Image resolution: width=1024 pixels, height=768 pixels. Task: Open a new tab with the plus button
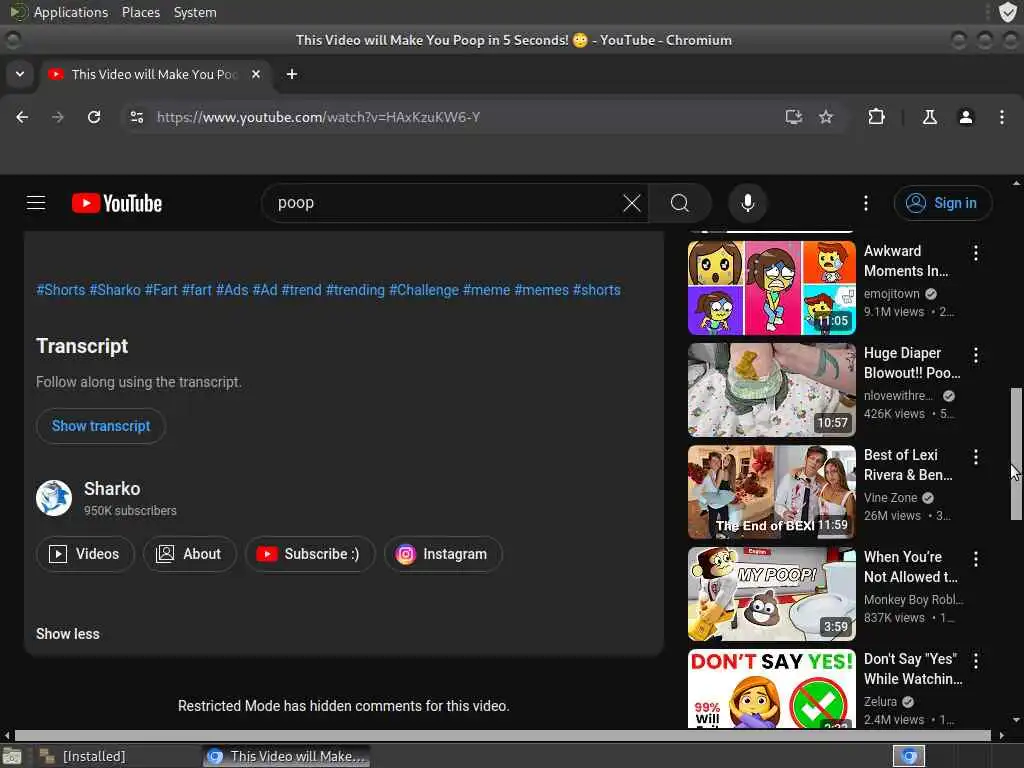(292, 74)
